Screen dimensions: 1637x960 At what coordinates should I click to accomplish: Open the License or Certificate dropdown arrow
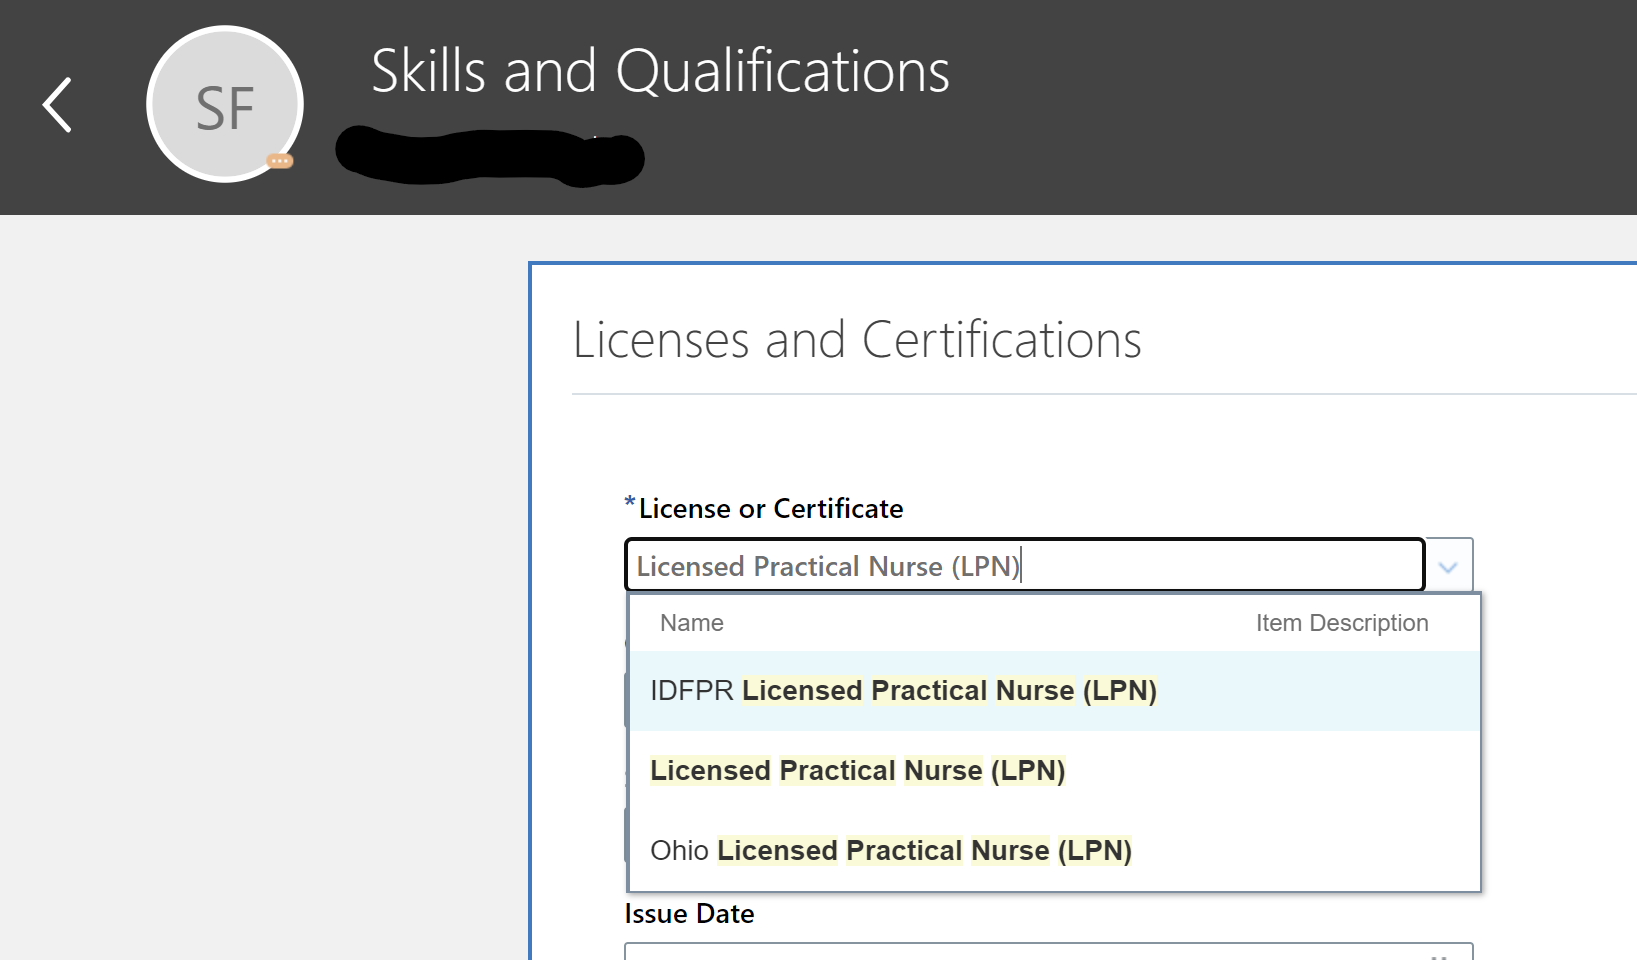point(1447,565)
